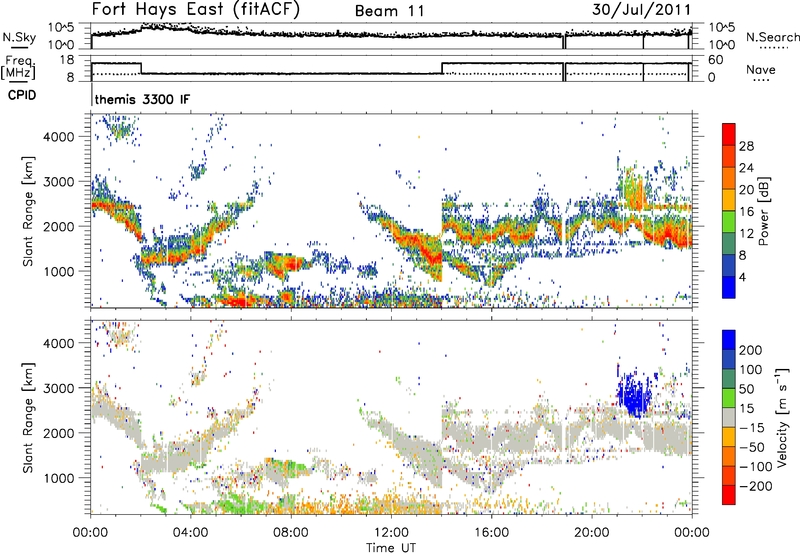
Task: Click the '20:00' tick label on the time axis
Action: coord(591,533)
